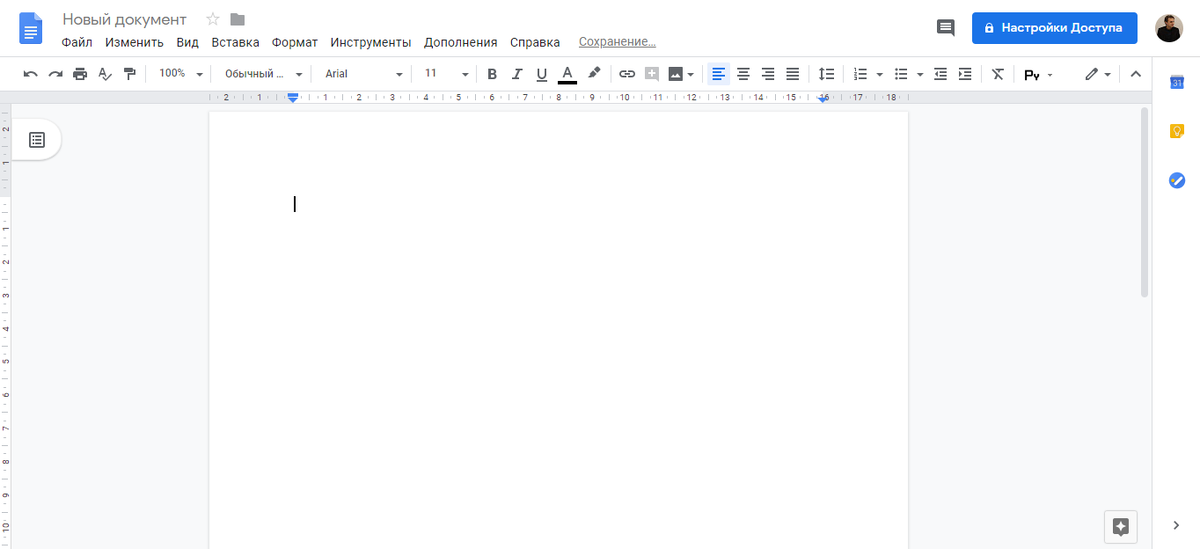Apply numbered list
The width and height of the screenshot is (1200, 549).
[x=860, y=74]
